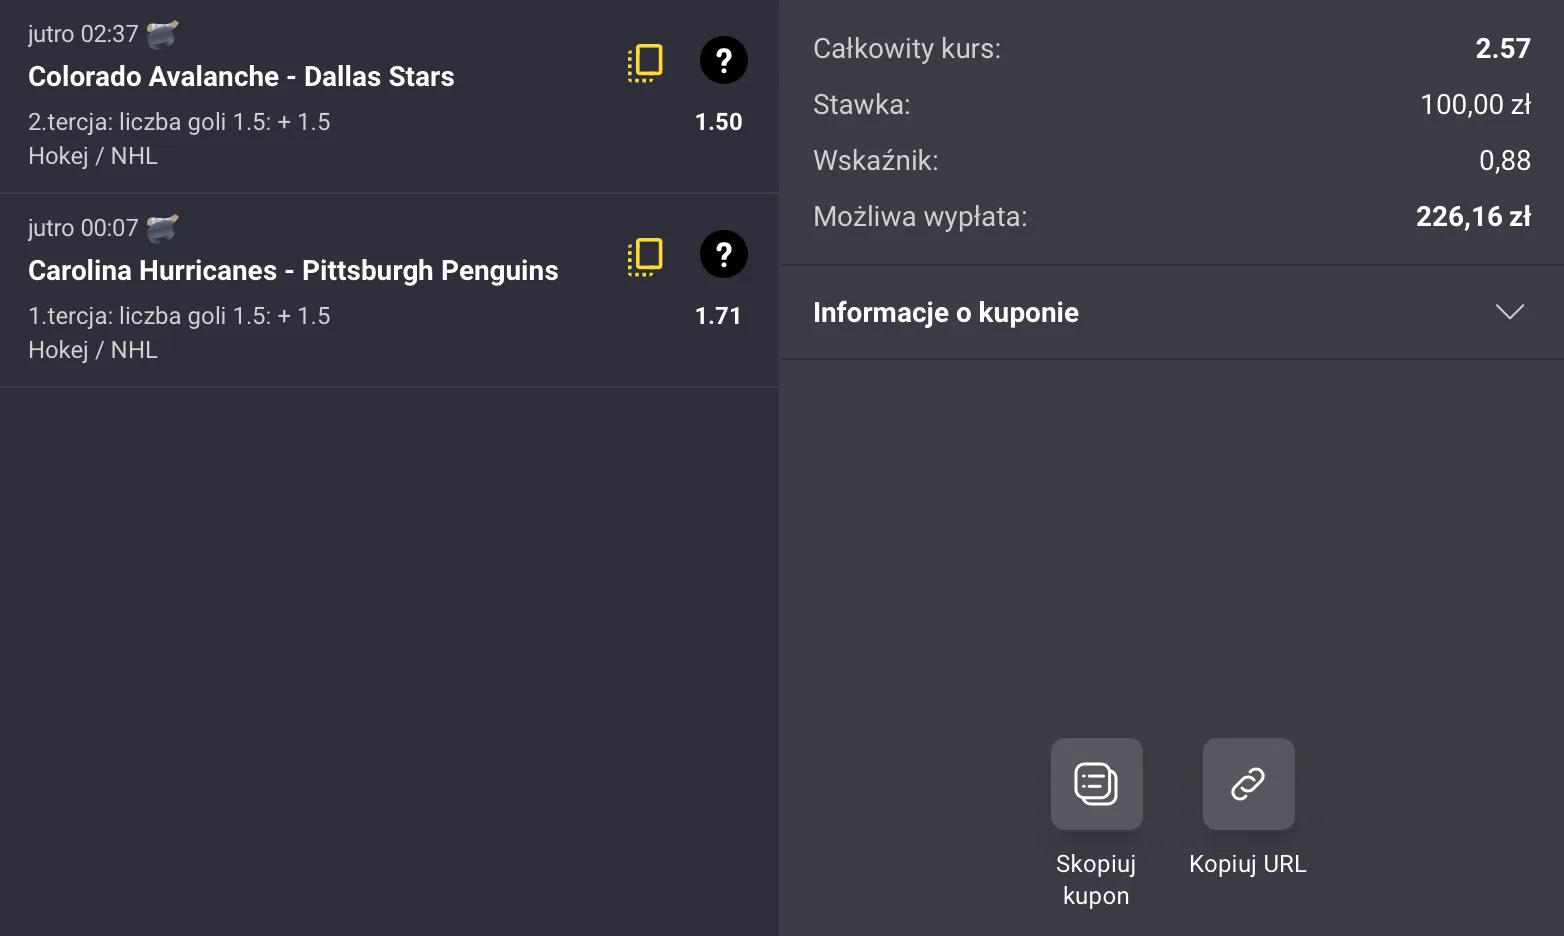Click the Całkowity kurs value 2.57
Screen dimensions: 1564x936
pos(1502,48)
